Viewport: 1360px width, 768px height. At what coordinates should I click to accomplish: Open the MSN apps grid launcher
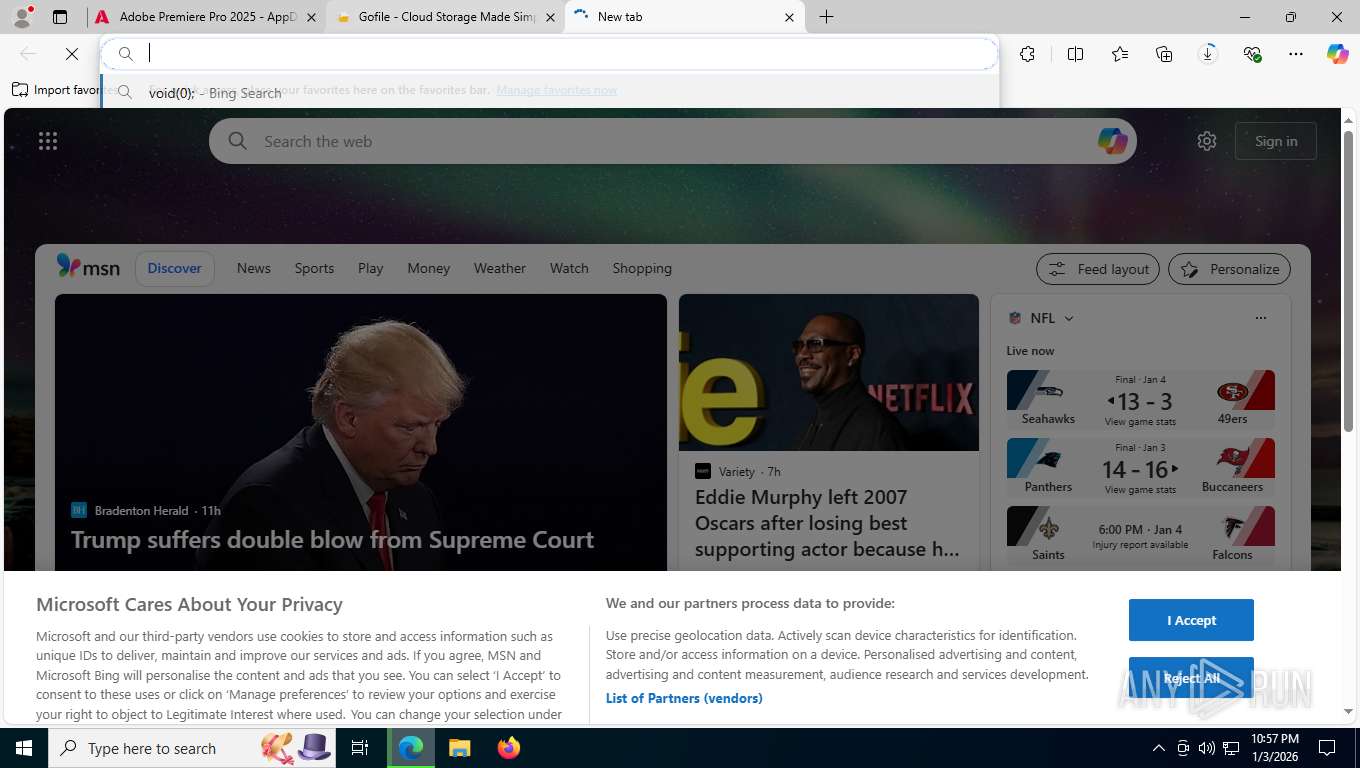(x=48, y=141)
